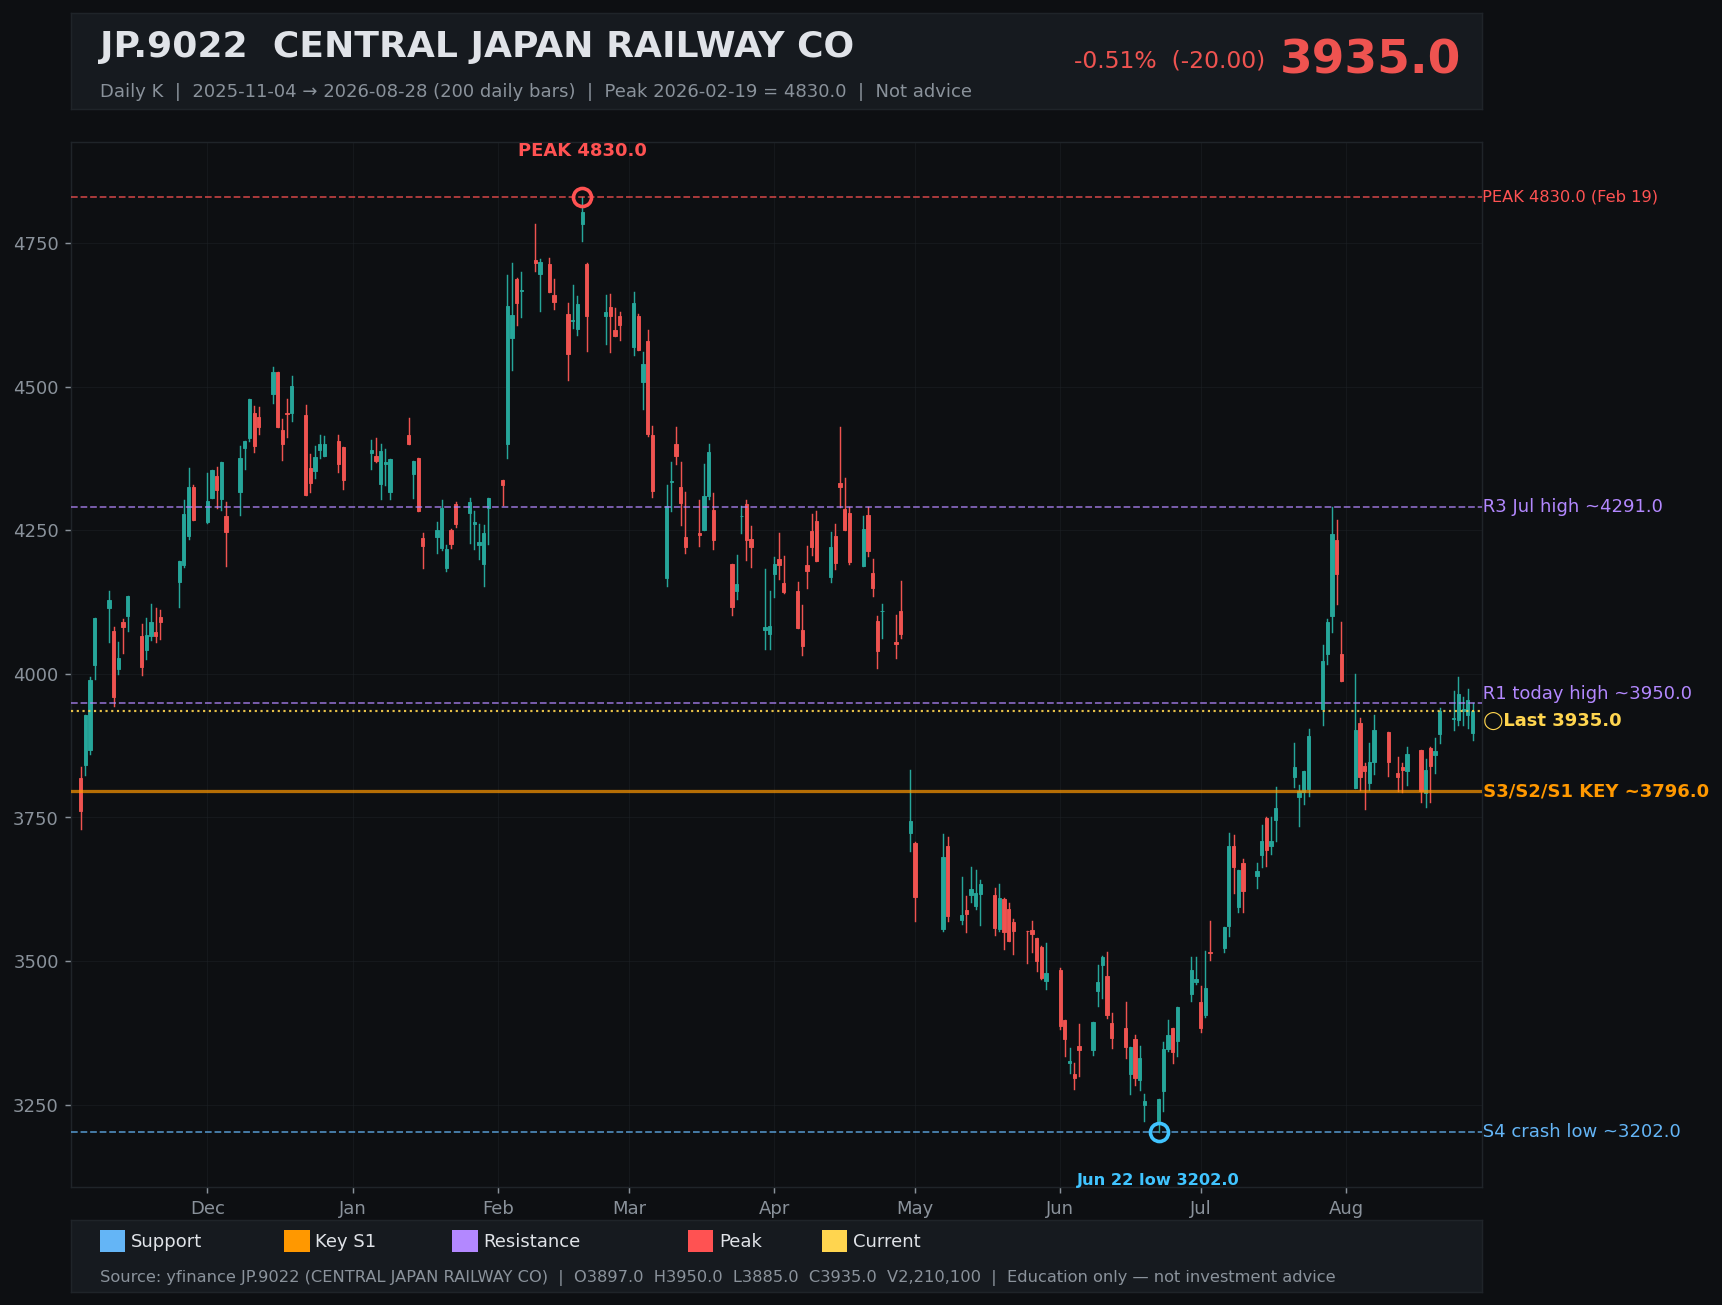Screen dimensions: 1722x1305
Task: Click the 'Peak' legend label text
Action: 741,1241
